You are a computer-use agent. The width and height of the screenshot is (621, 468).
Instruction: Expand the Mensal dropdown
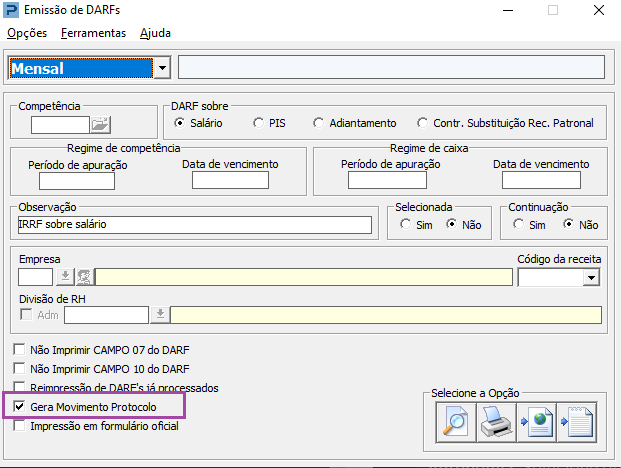[162, 68]
